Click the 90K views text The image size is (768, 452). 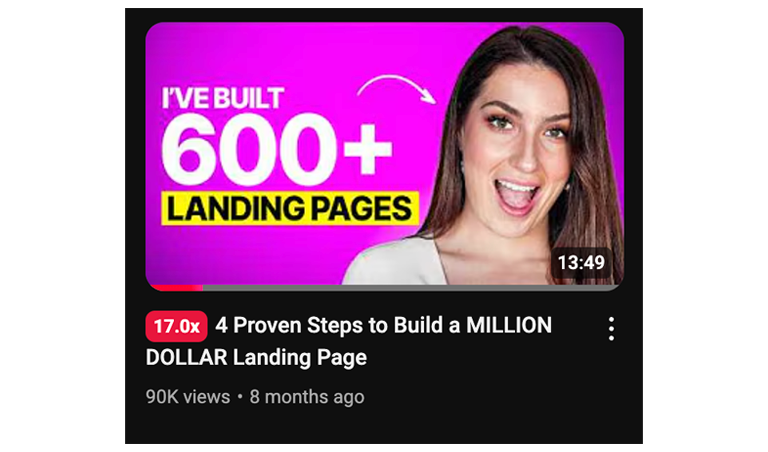[x=188, y=397]
